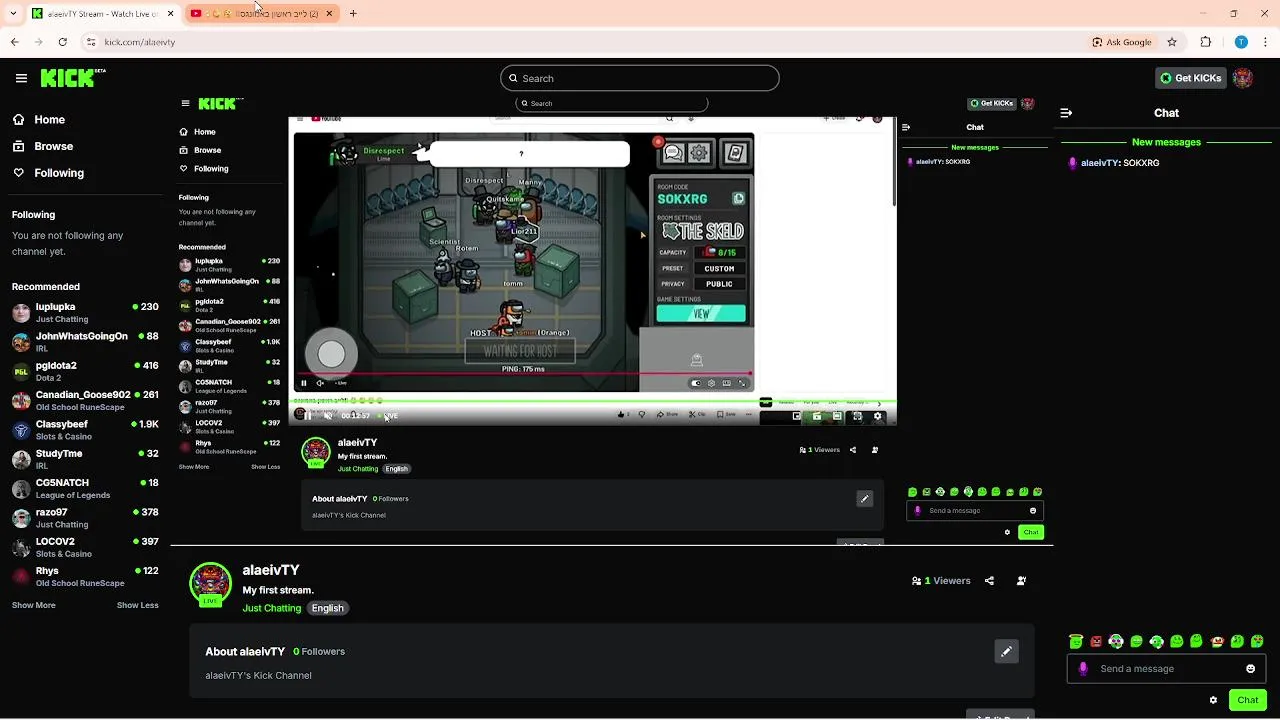Open Classybeef channel in main Recommended list
Screen dimensions: 1280x720
tap(85, 430)
